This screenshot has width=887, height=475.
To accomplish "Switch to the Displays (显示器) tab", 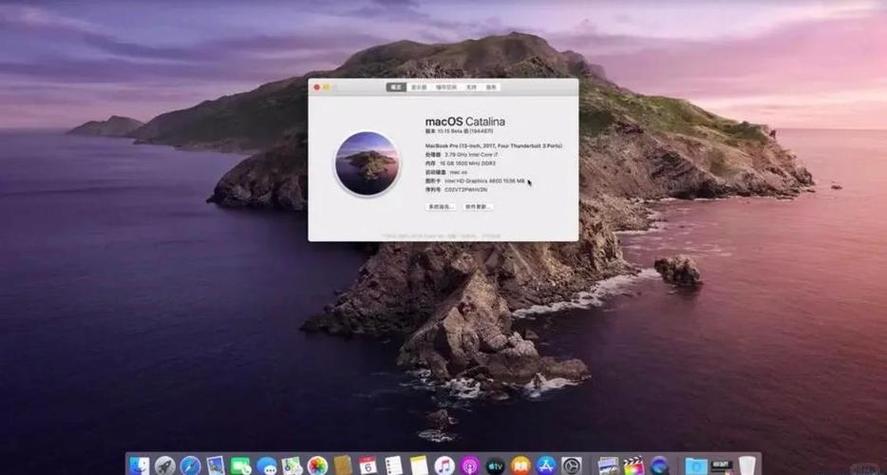I will coord(419,87).
